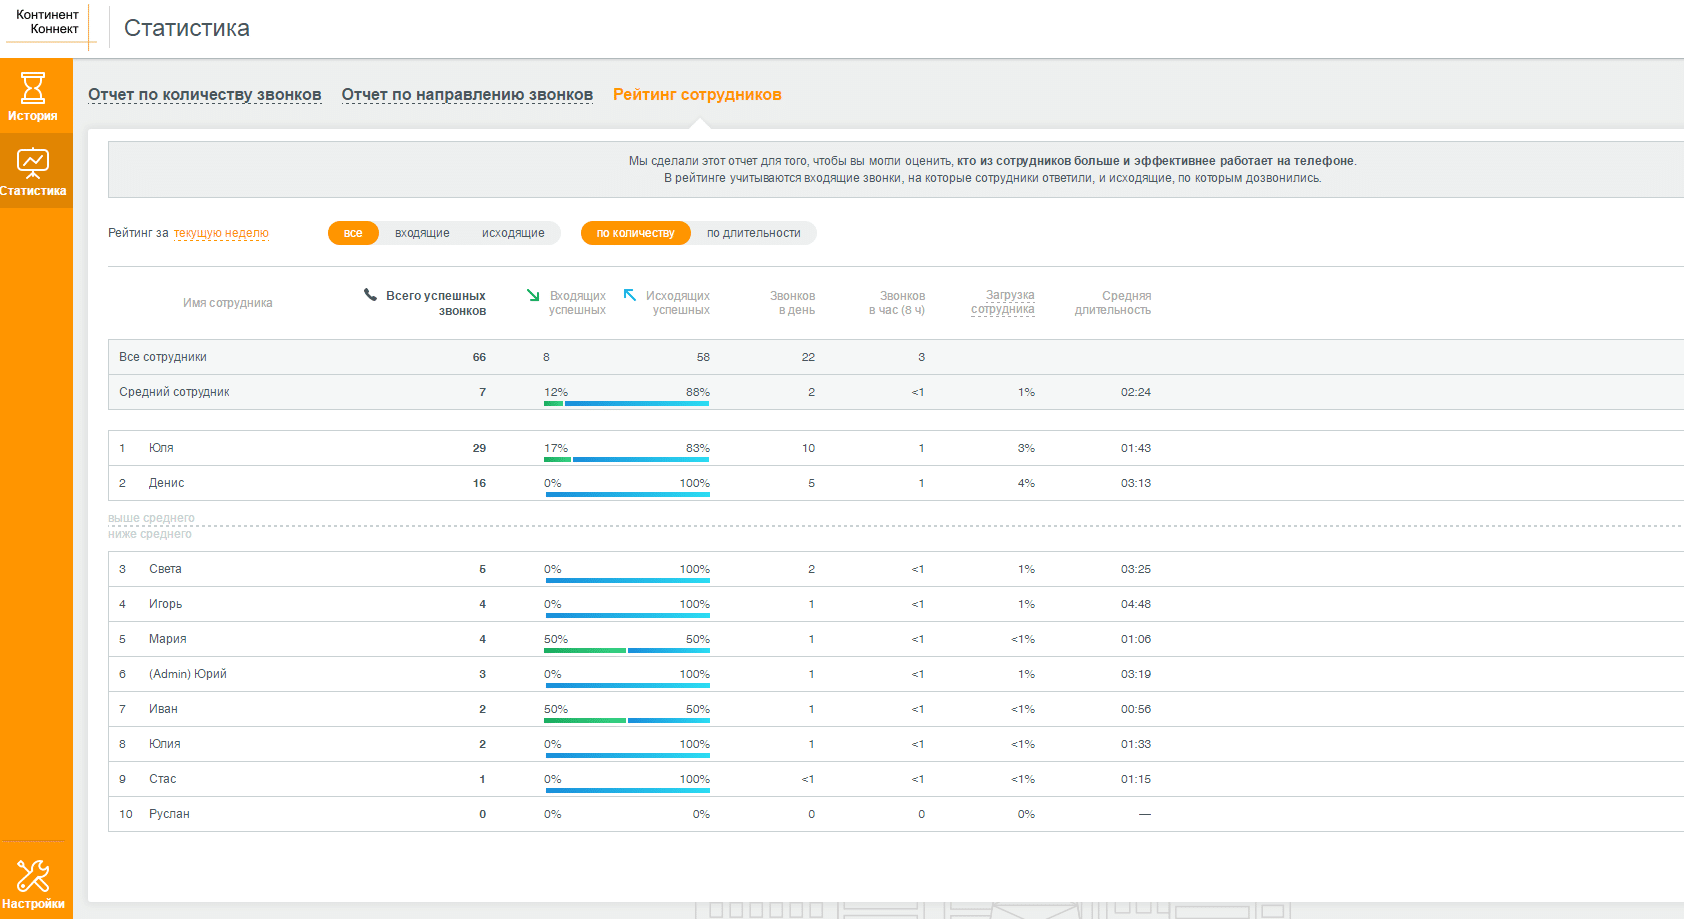Viewport: 1684px width, 919px height.
Task: Click the Звонков в день header
Action: [792, 303]
